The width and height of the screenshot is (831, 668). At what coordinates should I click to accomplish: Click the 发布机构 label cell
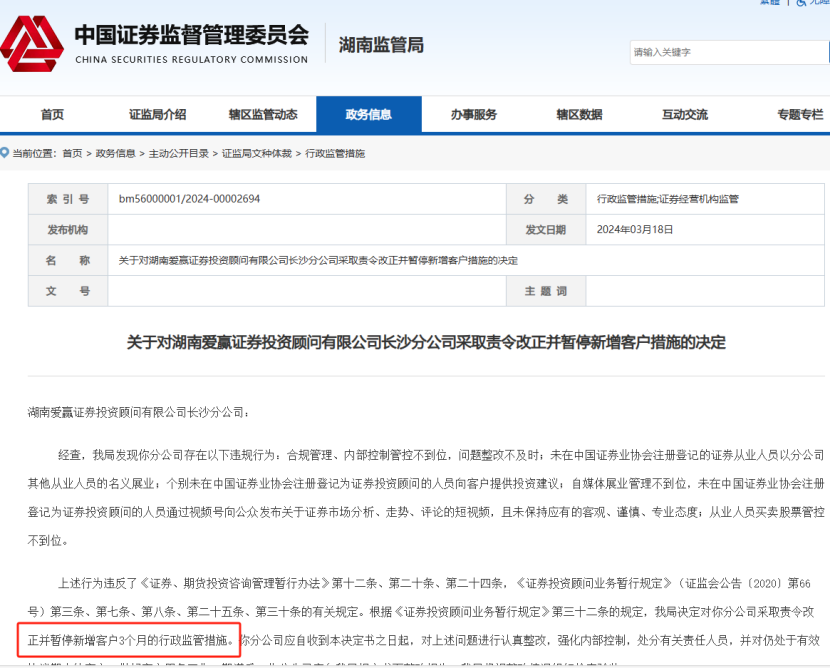68,230
